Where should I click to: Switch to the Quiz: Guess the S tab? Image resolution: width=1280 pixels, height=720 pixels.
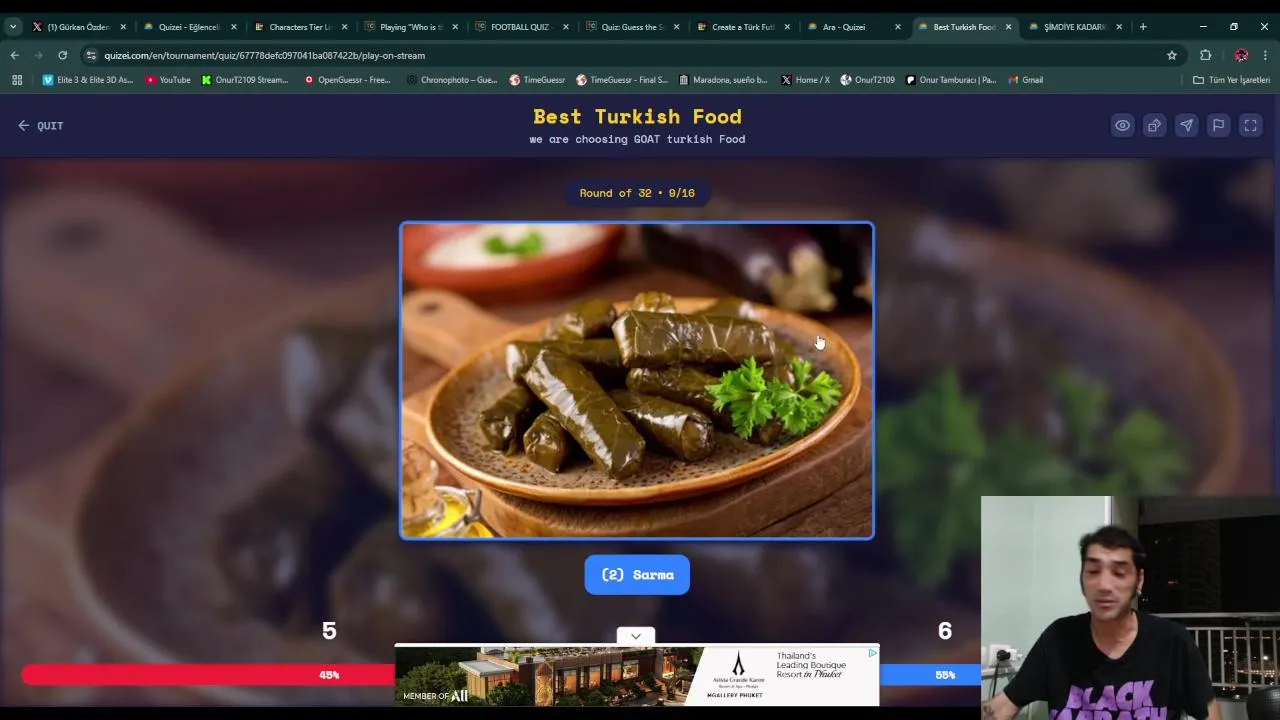point(632,27)
